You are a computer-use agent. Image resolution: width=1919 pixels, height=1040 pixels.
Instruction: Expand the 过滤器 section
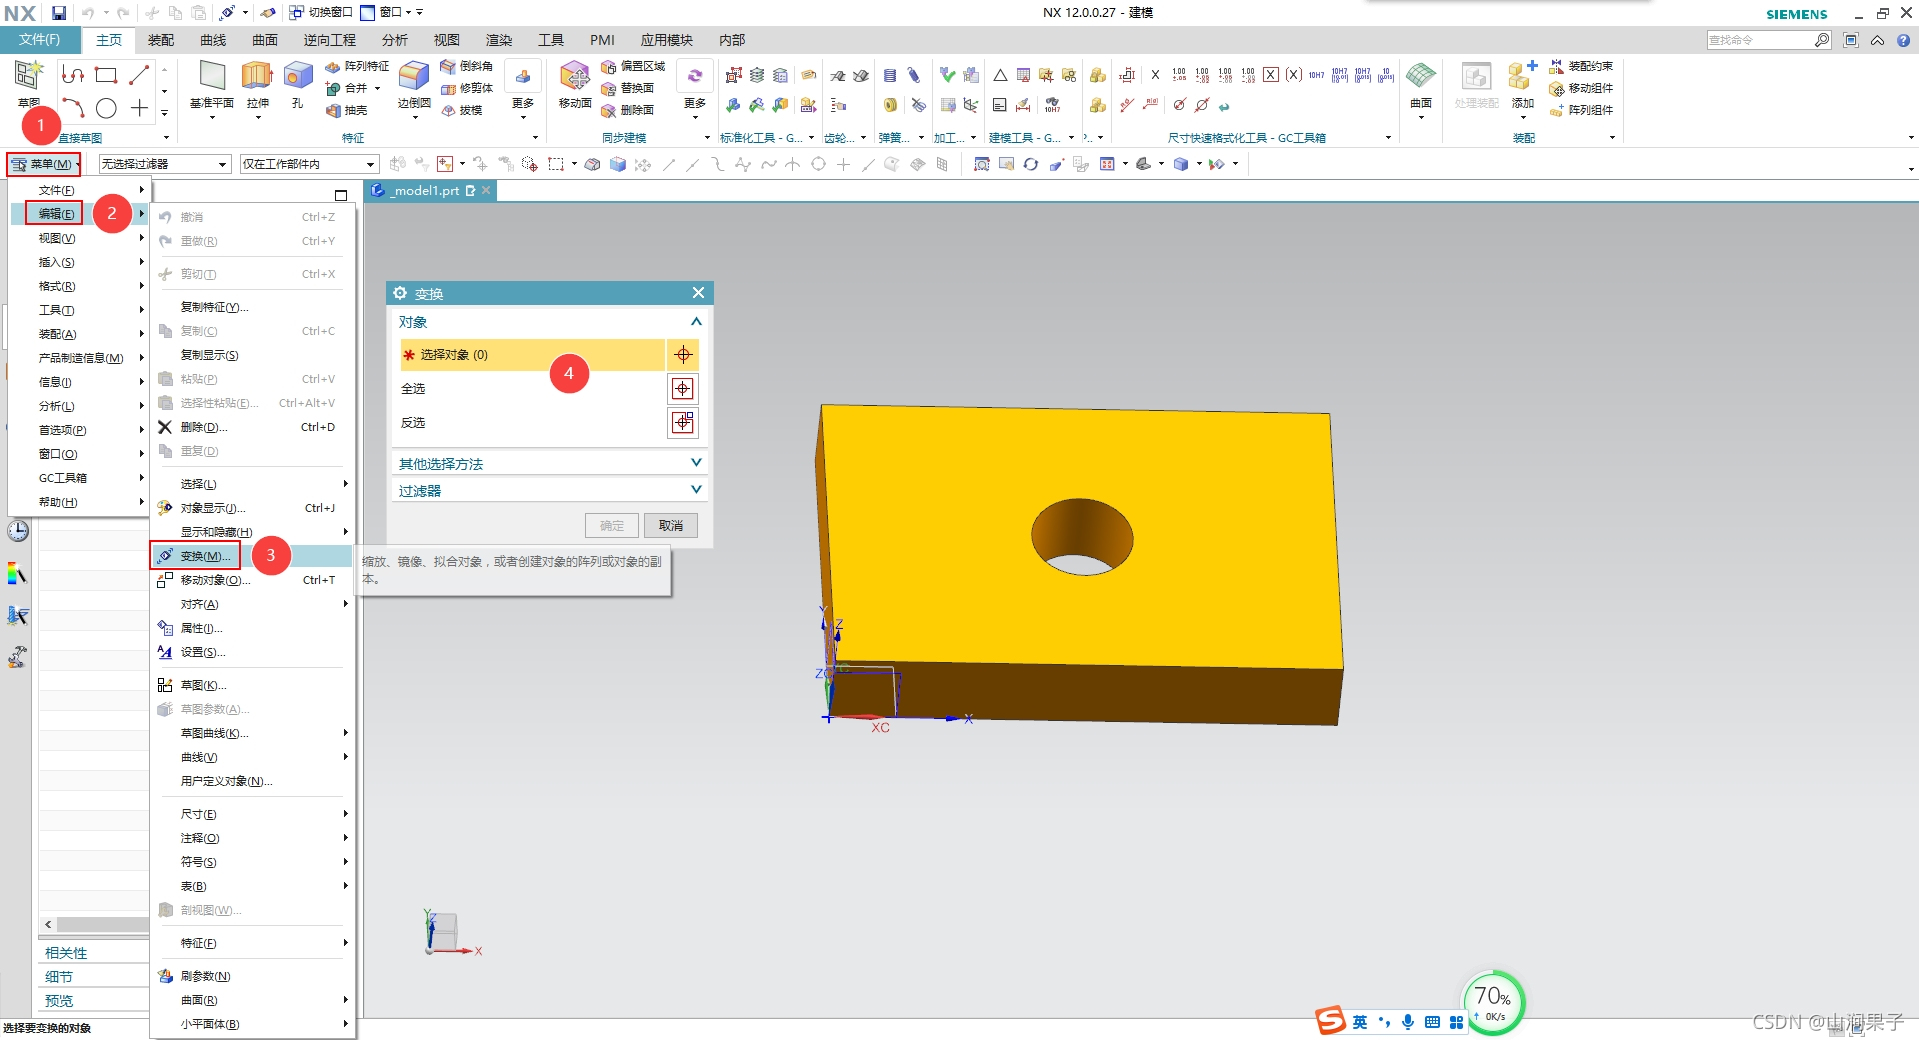[x=696, y=490]
